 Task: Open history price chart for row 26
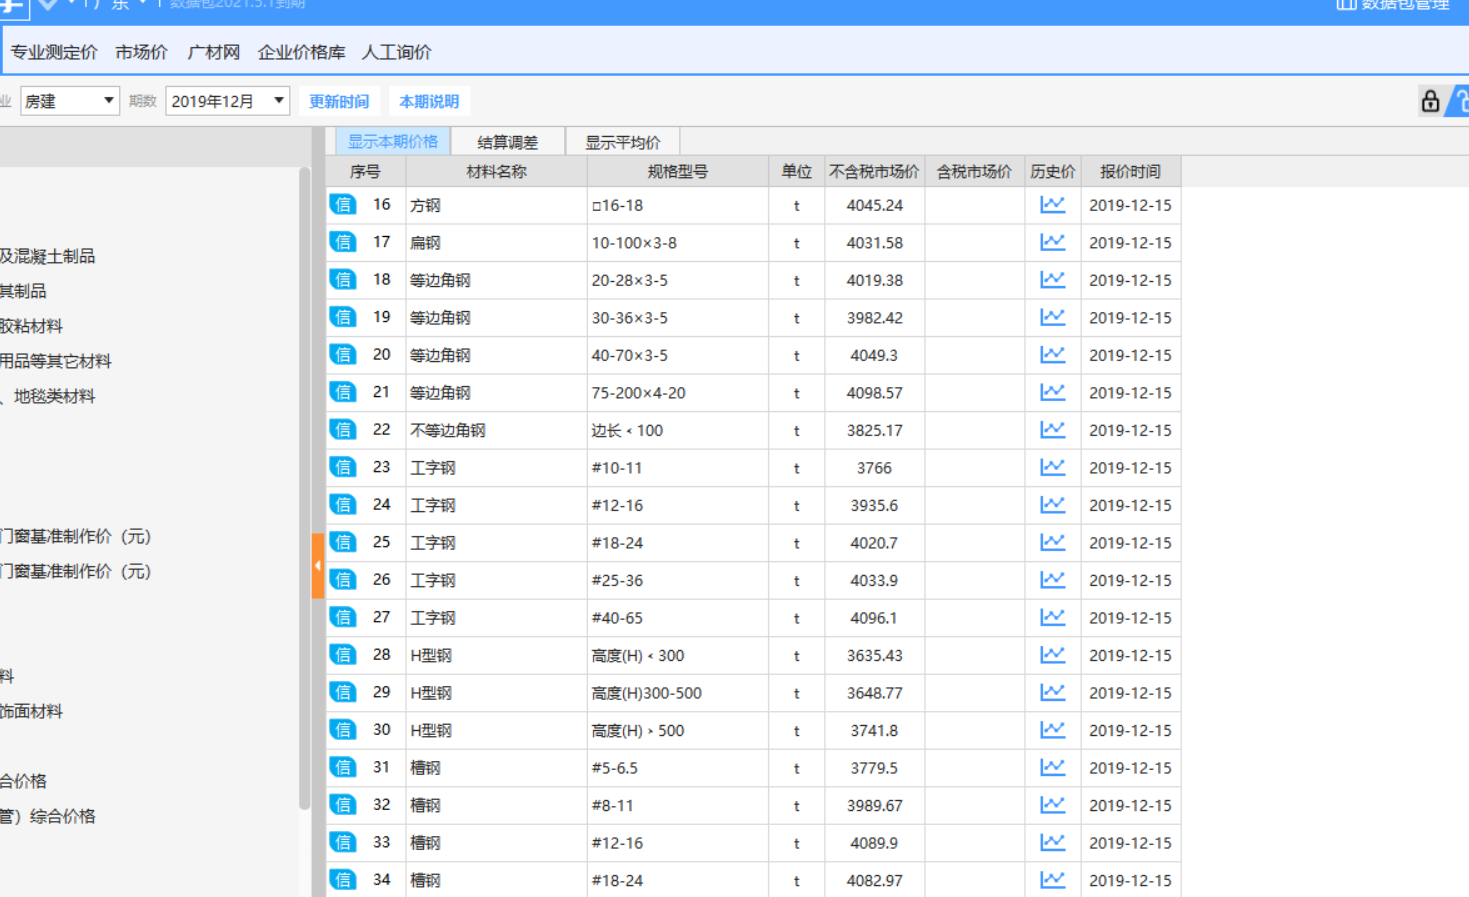(1052, 580)
